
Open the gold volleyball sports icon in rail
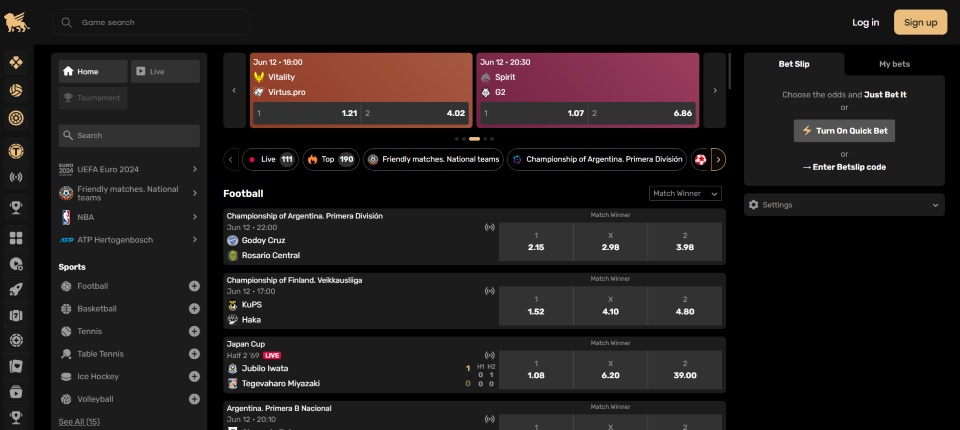tap(16, 90)
